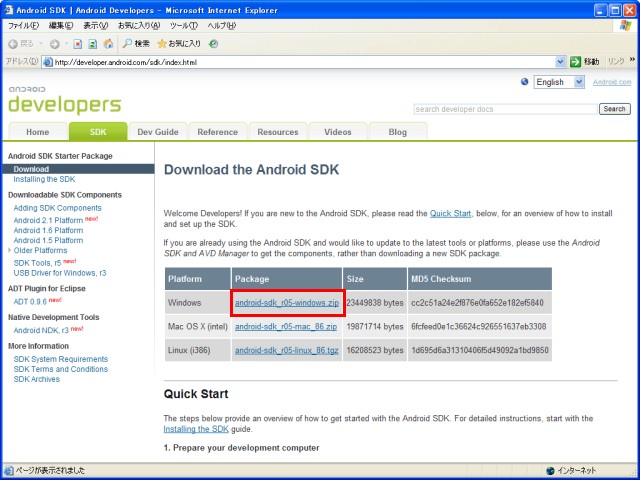Expand the Older Platforms tree arrow

pos(9,250)
